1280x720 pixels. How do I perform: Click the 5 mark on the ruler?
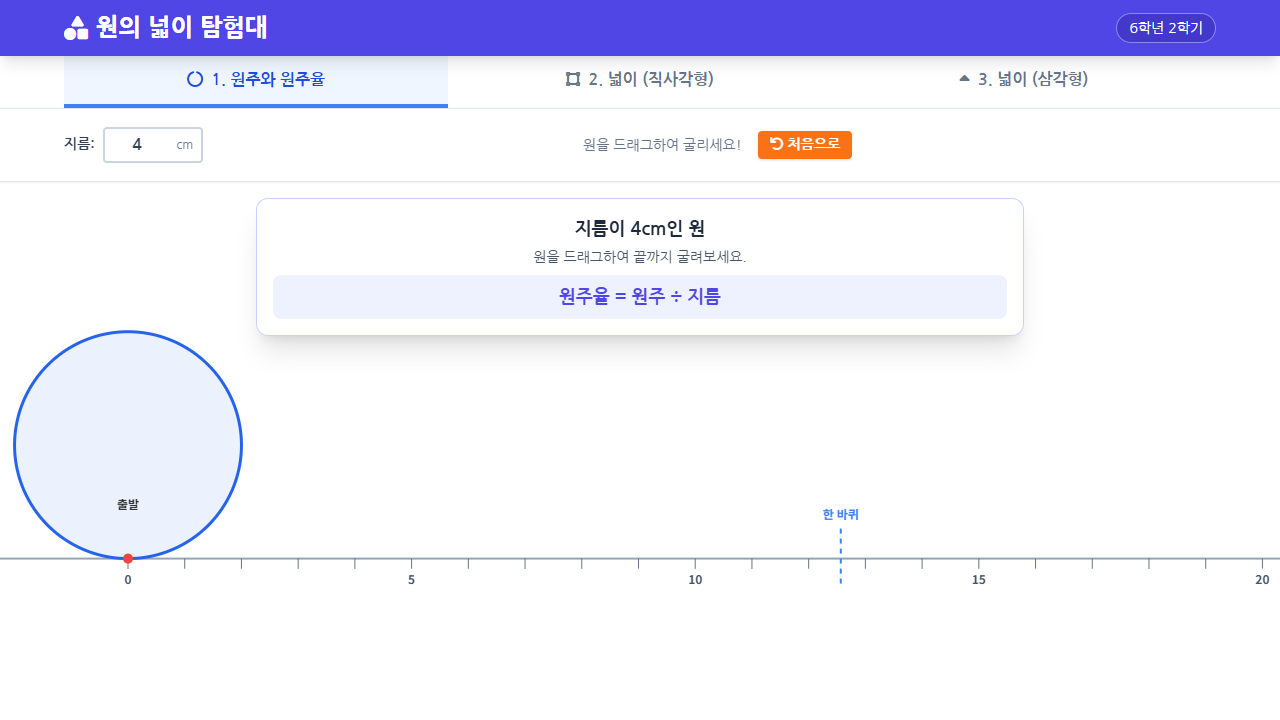tap(411, 580)
